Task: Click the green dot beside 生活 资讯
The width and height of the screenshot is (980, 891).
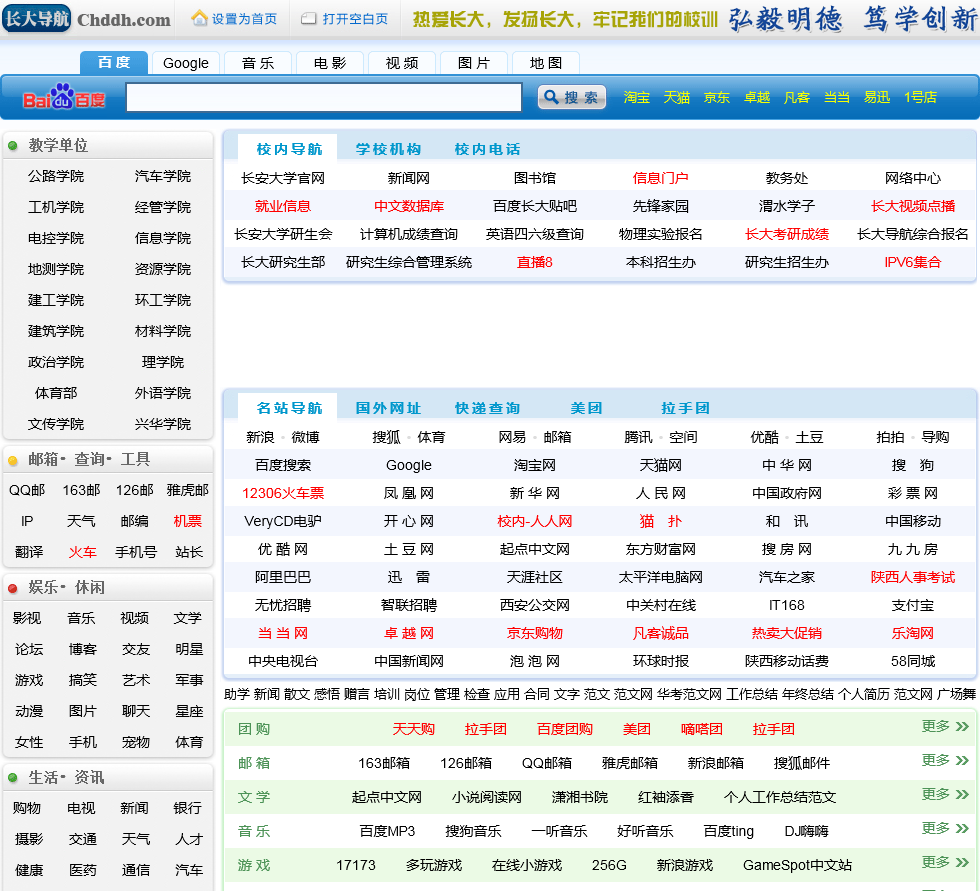Action: [x=13, y=778]
